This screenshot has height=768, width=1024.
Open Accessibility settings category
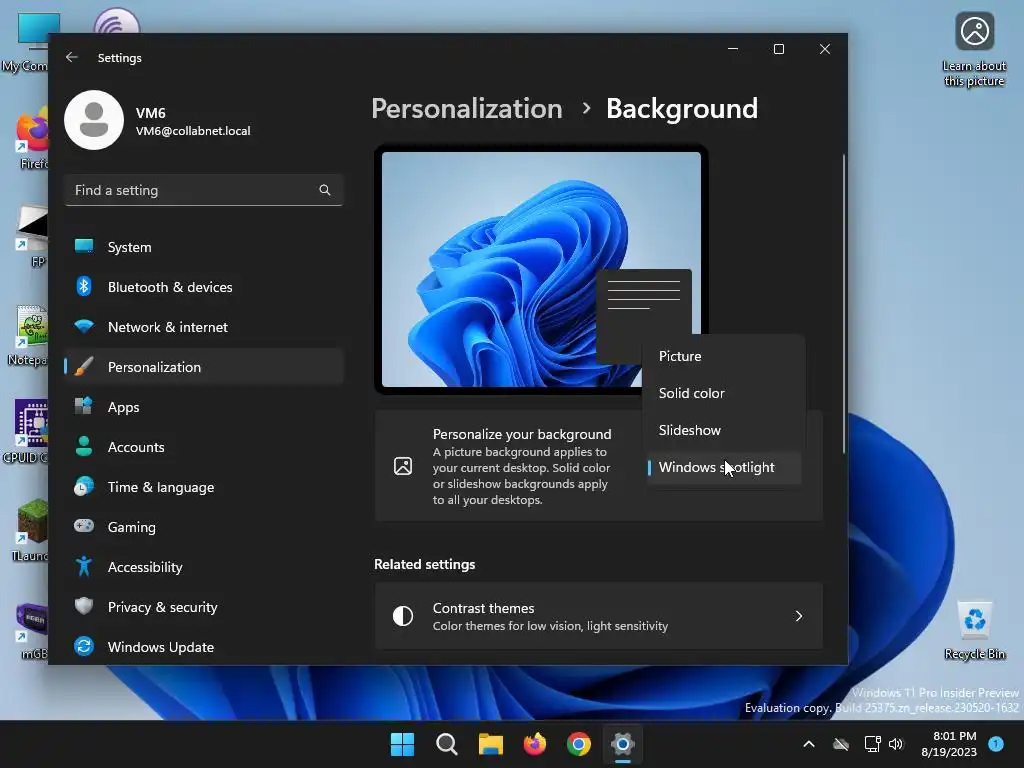pos(204,567)
